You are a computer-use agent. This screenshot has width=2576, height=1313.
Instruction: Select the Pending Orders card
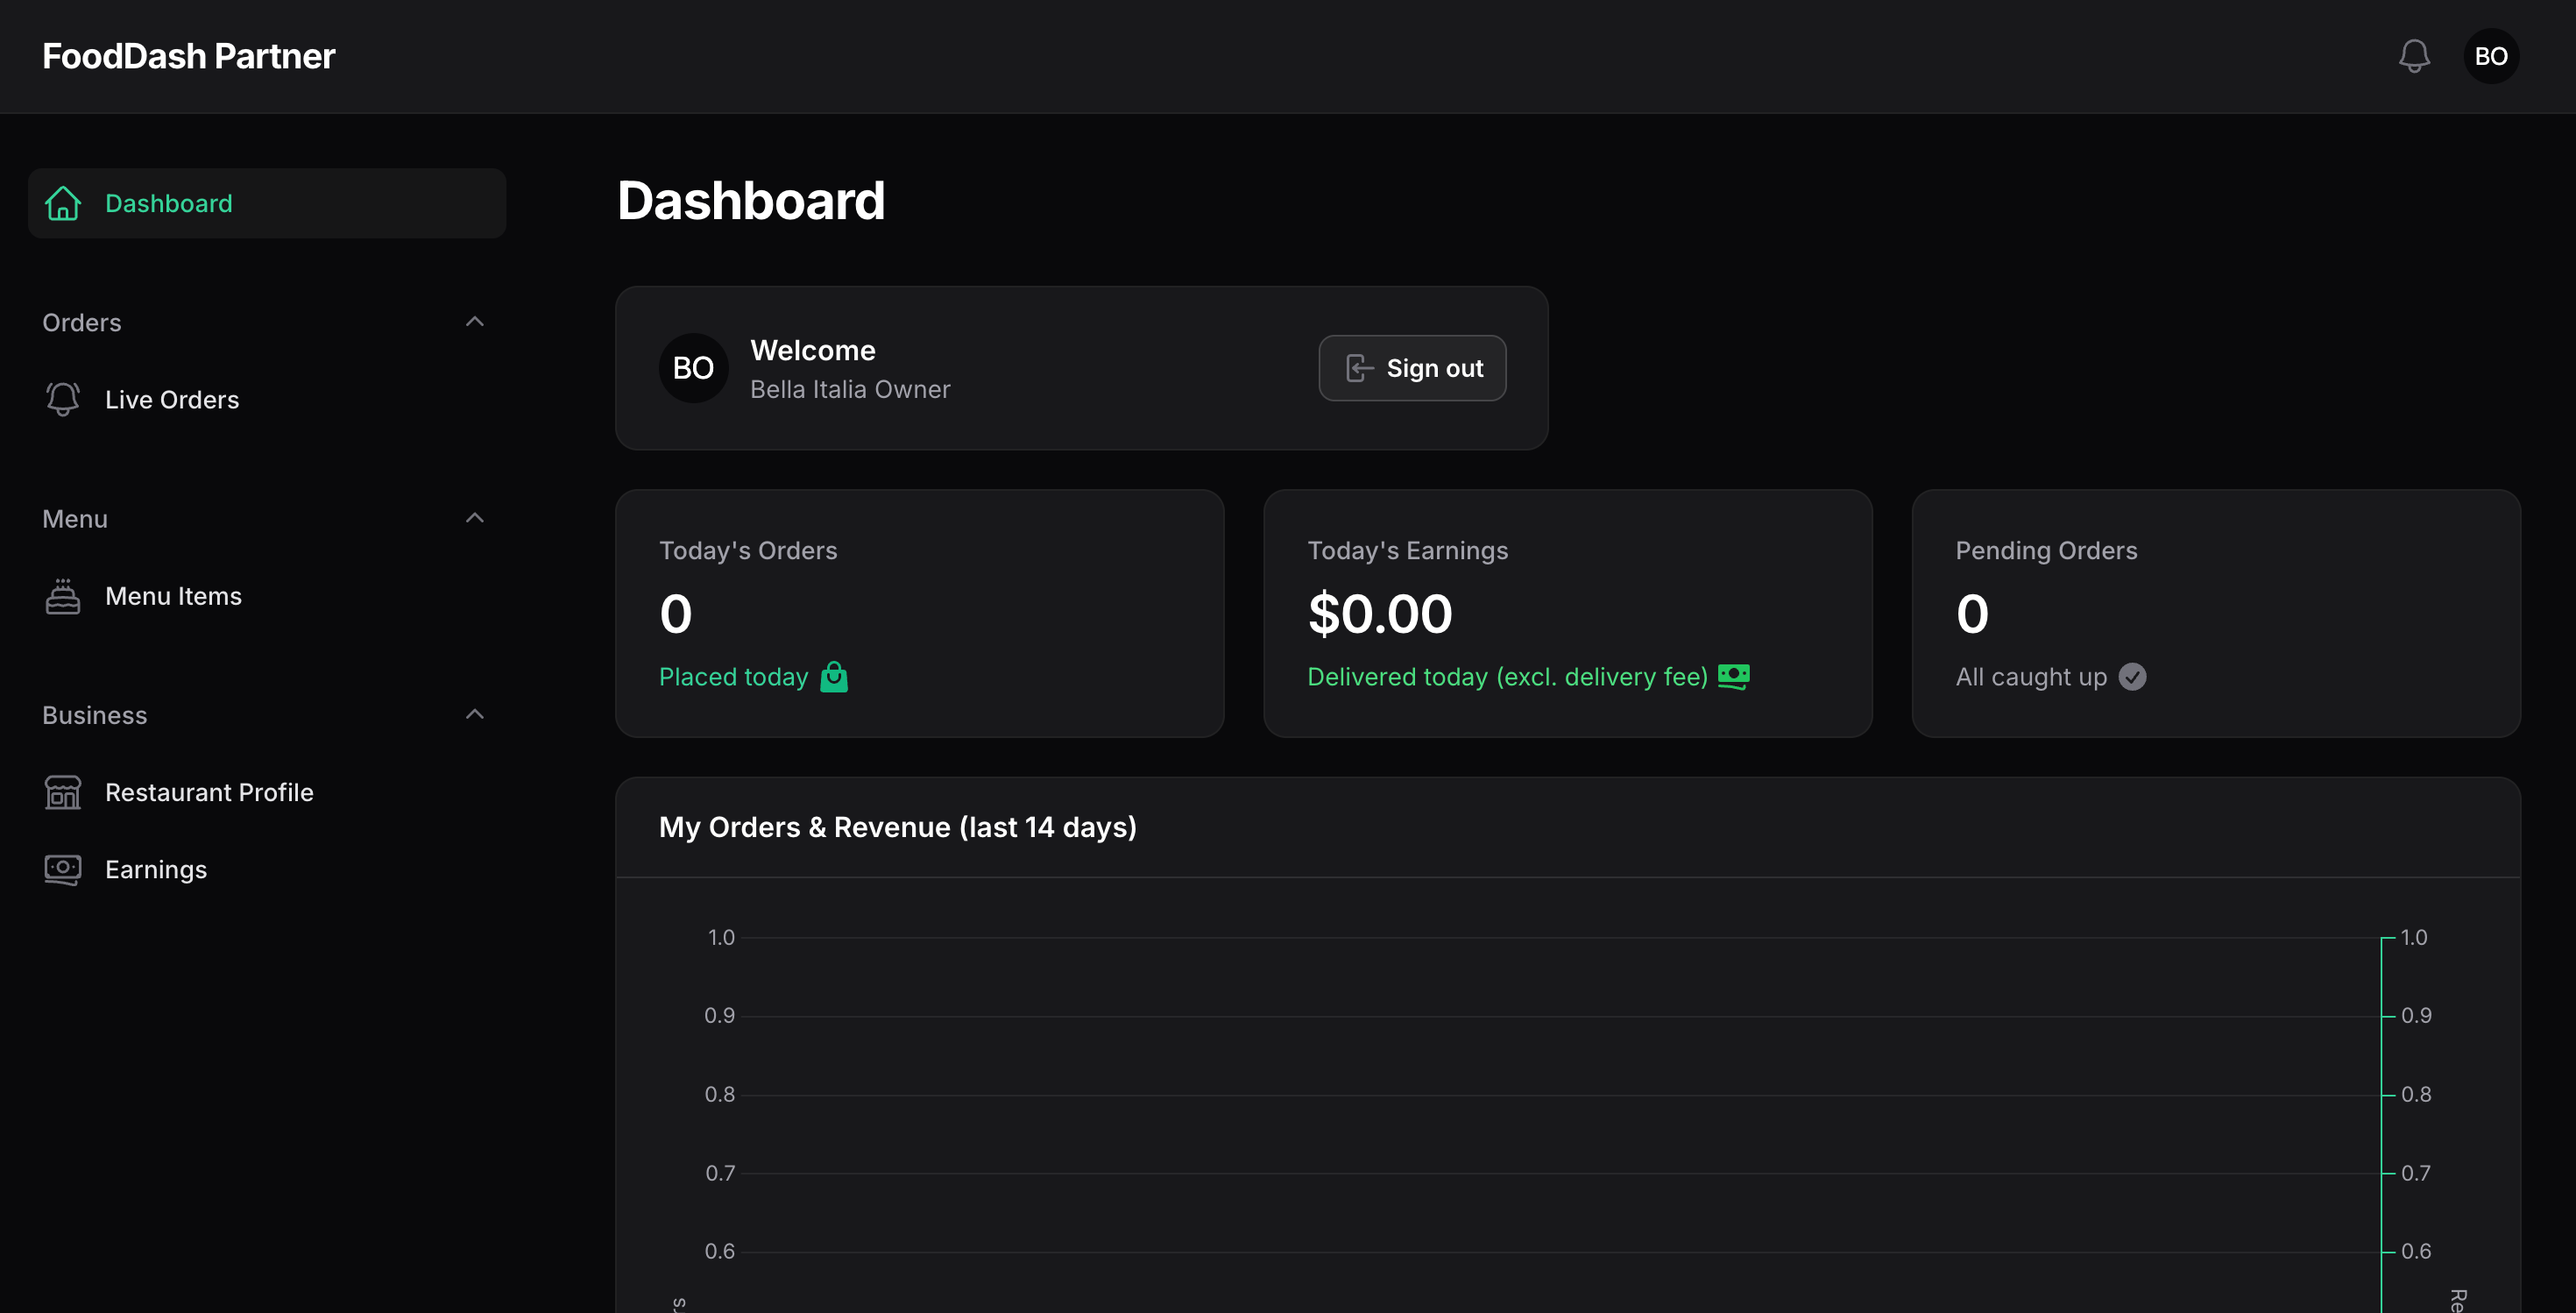pyautogui.click(x=2215, y=613)
